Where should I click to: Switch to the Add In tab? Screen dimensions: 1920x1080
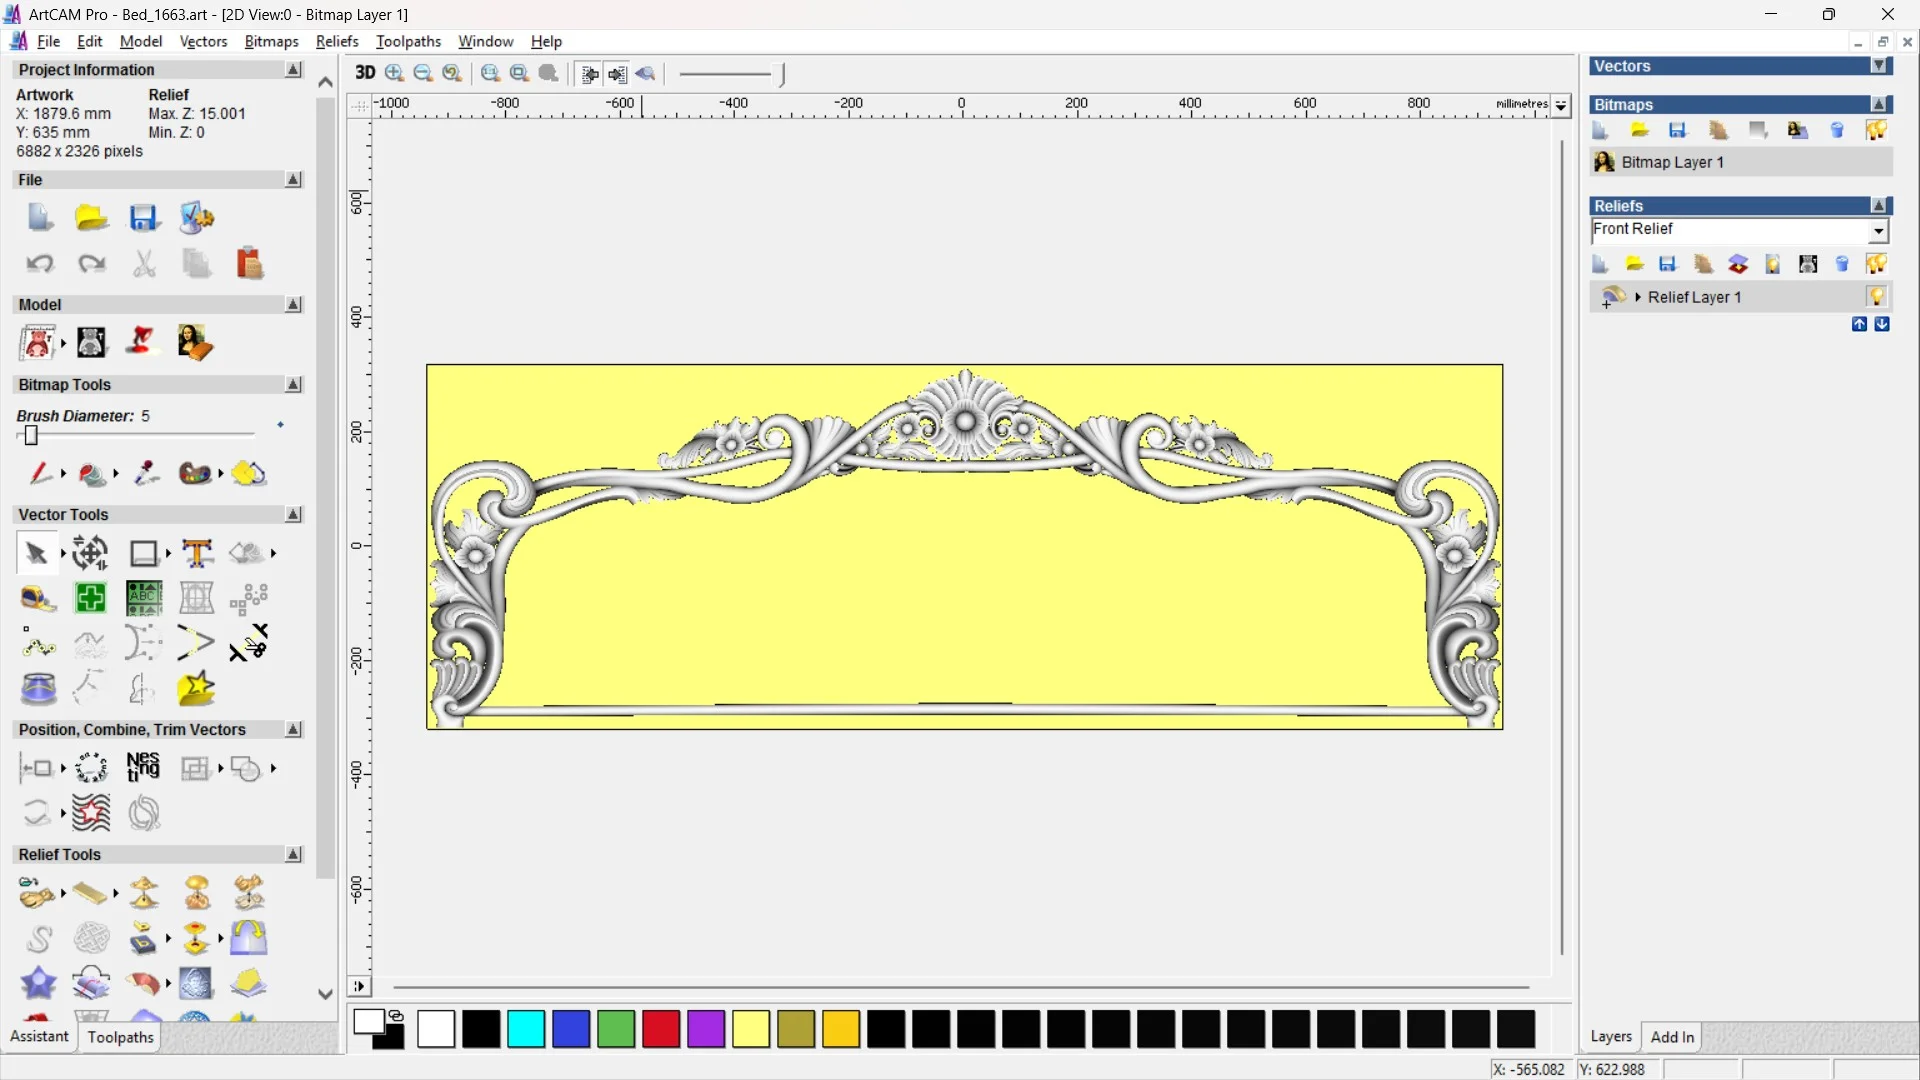pos(1672,1037)
